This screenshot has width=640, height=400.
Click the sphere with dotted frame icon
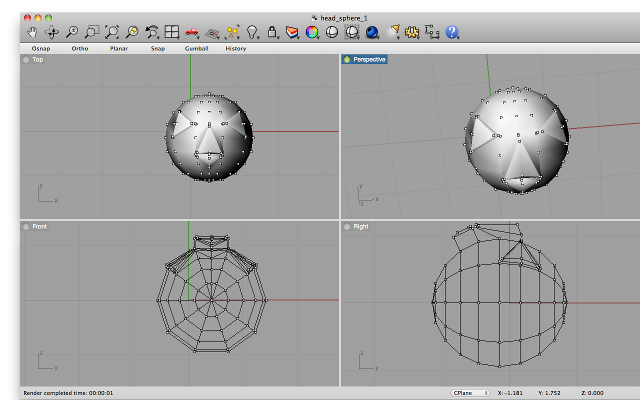[352, 32]
